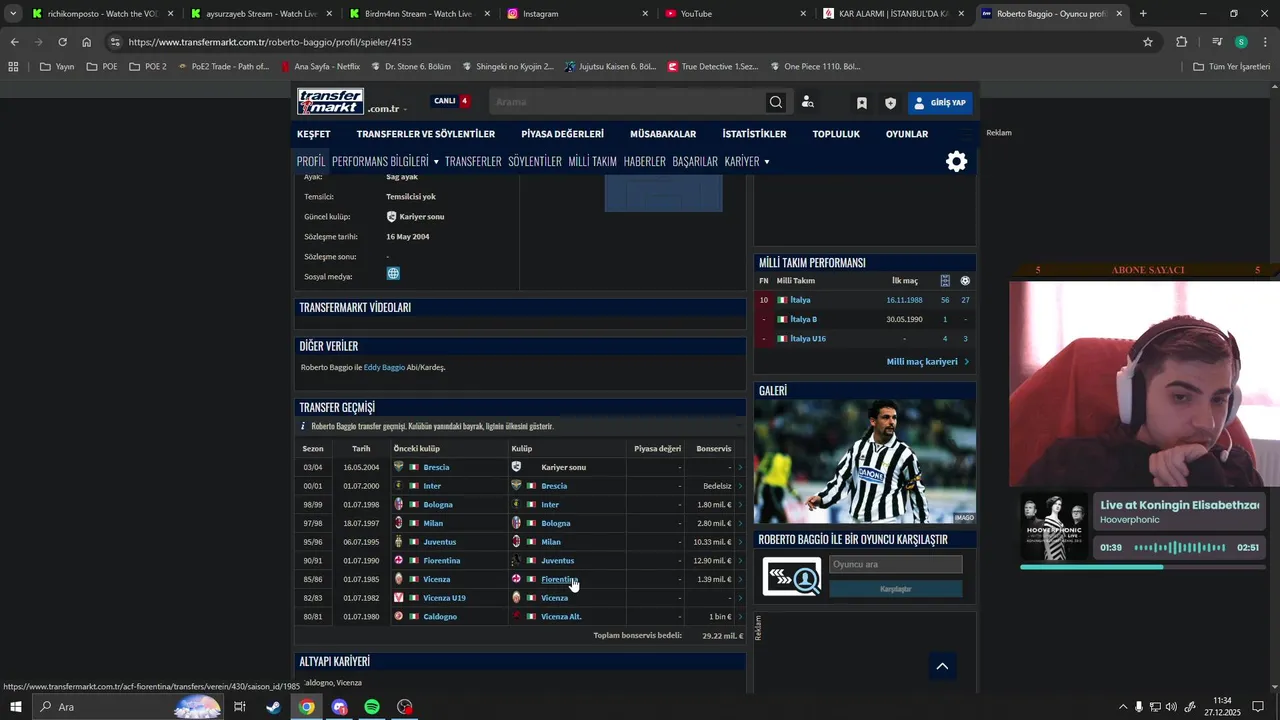Click the Chrome address bar URL
The height and width of the screenshot is (720, 1280).
pyautogui.click(x=270, y=42)
